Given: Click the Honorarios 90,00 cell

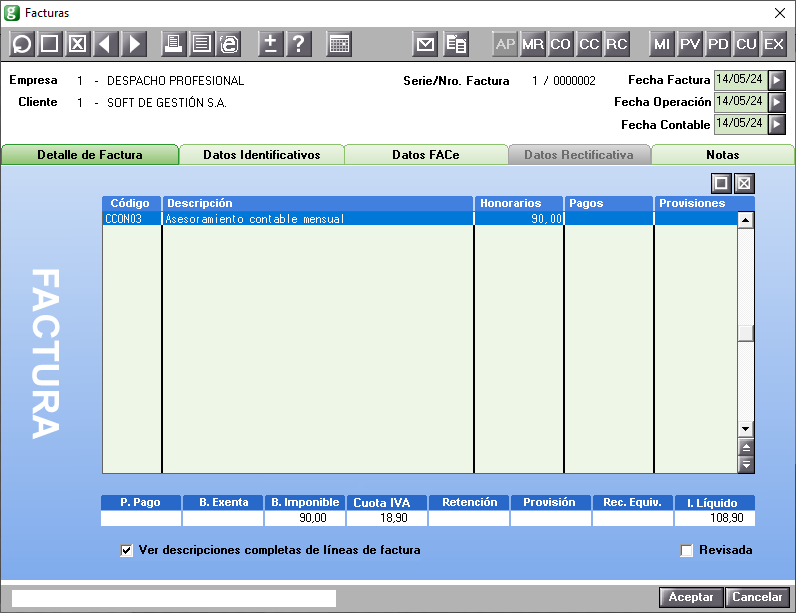Looking at the screenshot, I should [x=519, y=219].
